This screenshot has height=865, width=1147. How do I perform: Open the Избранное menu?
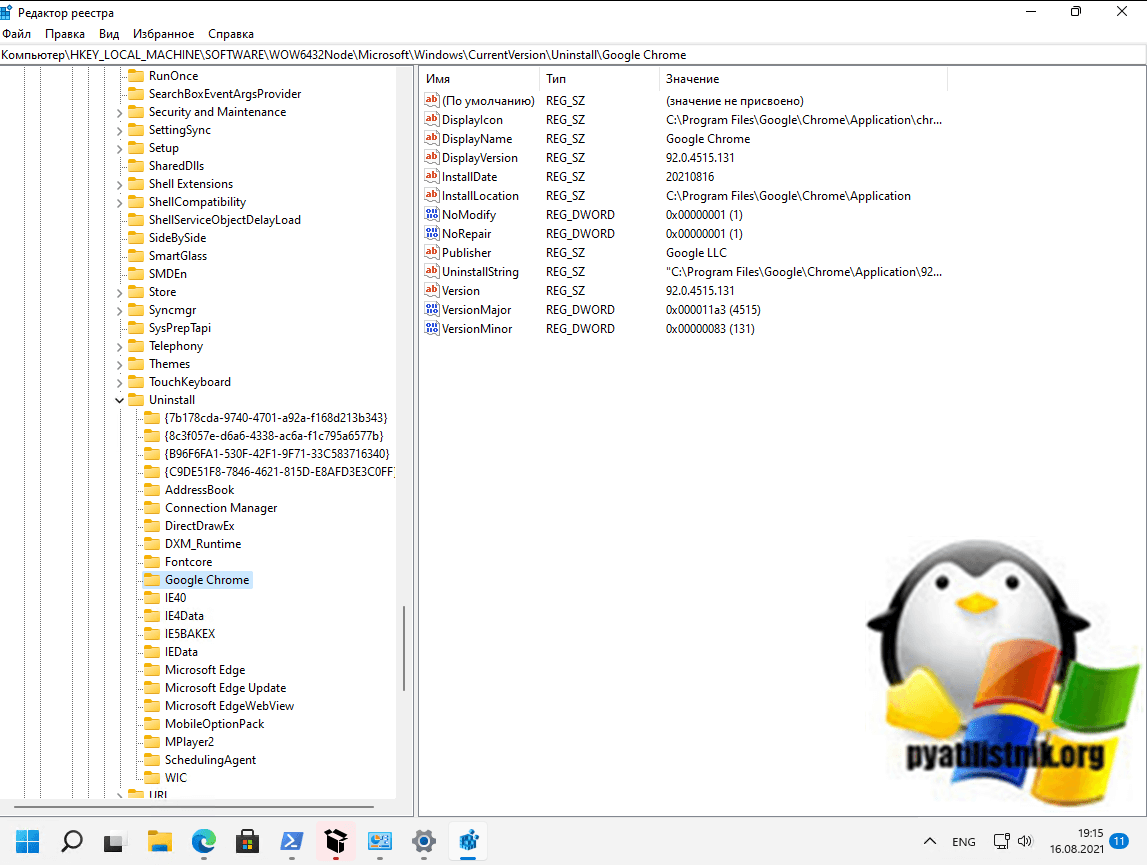pos(172,34)
